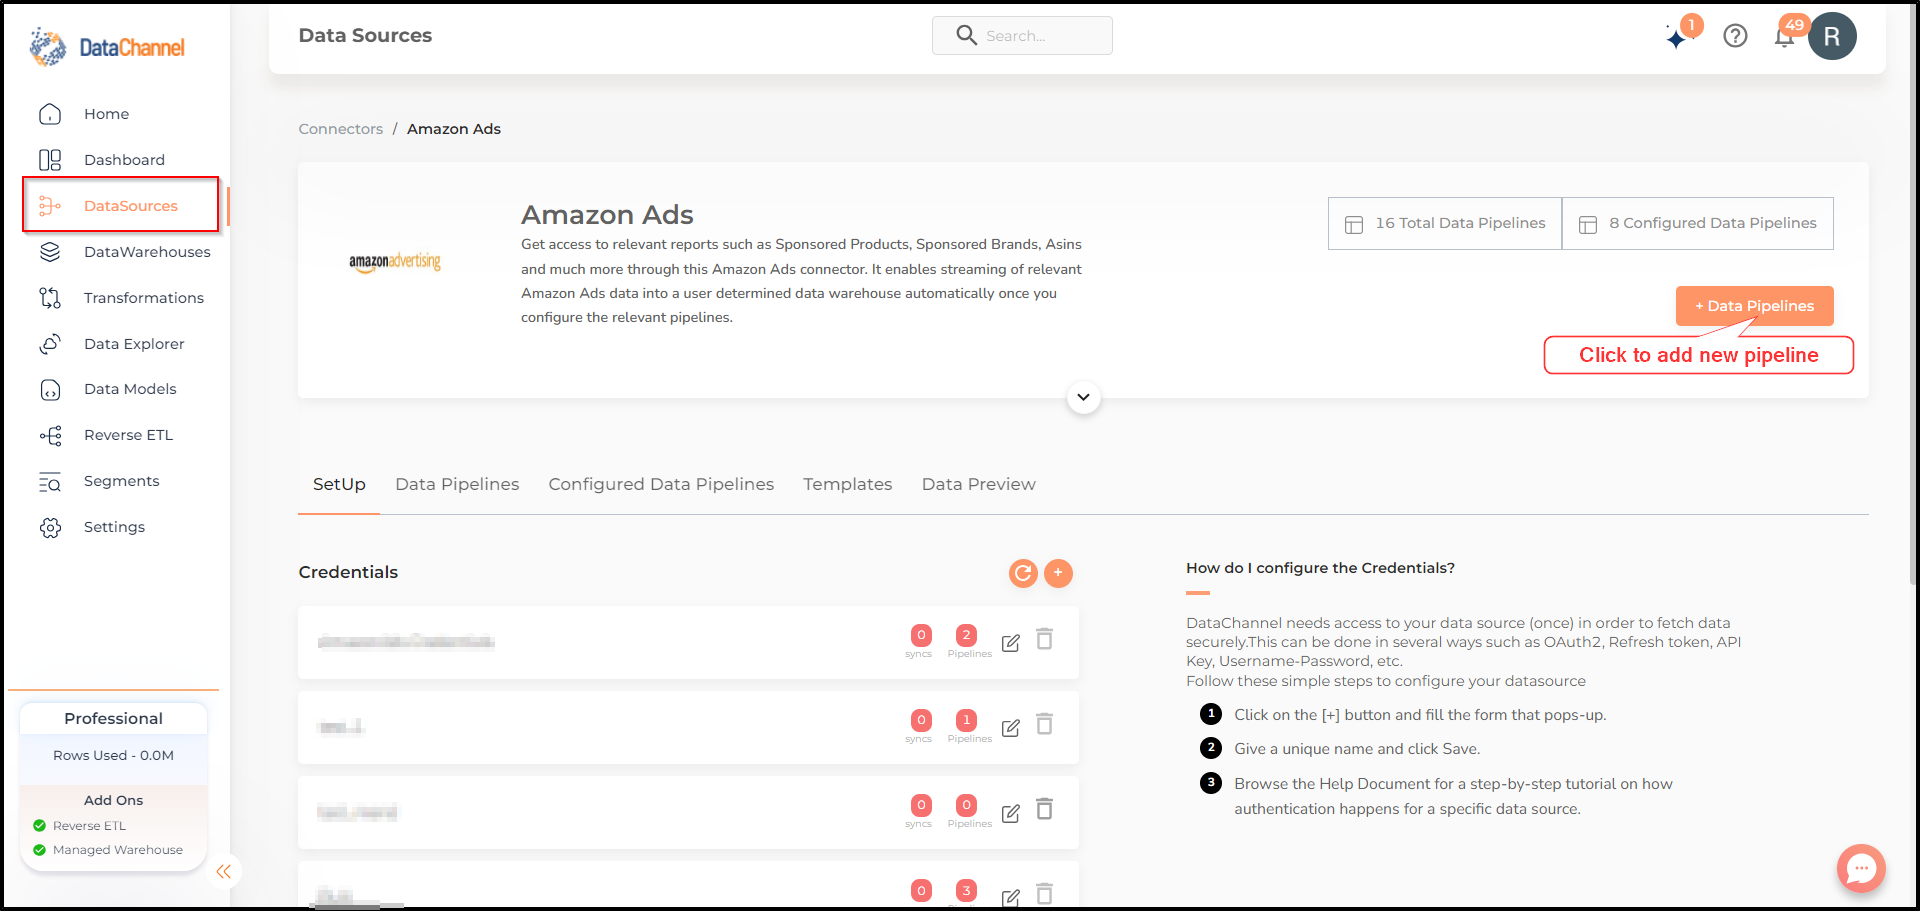Delete the credential with 2 pipelines
This screenshot has width=1920, height=911.
1044,639
